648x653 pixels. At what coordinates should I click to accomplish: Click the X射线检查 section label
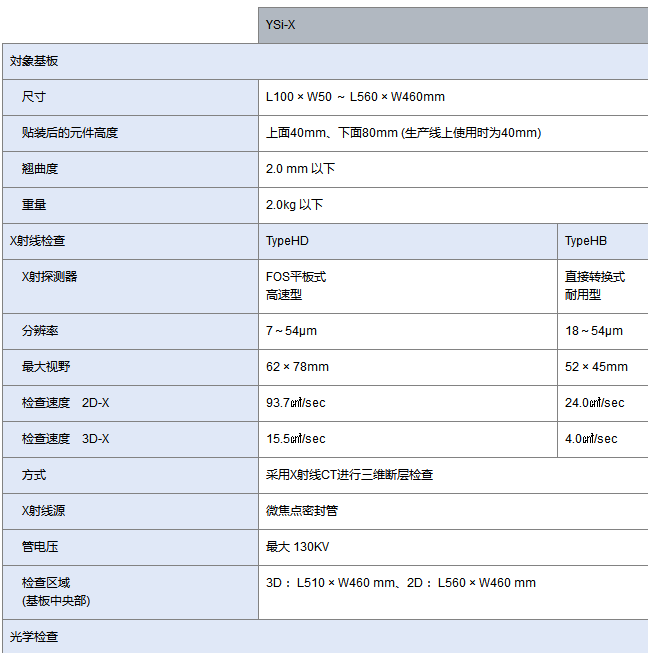pyautogui.click(x=38, y=241)
